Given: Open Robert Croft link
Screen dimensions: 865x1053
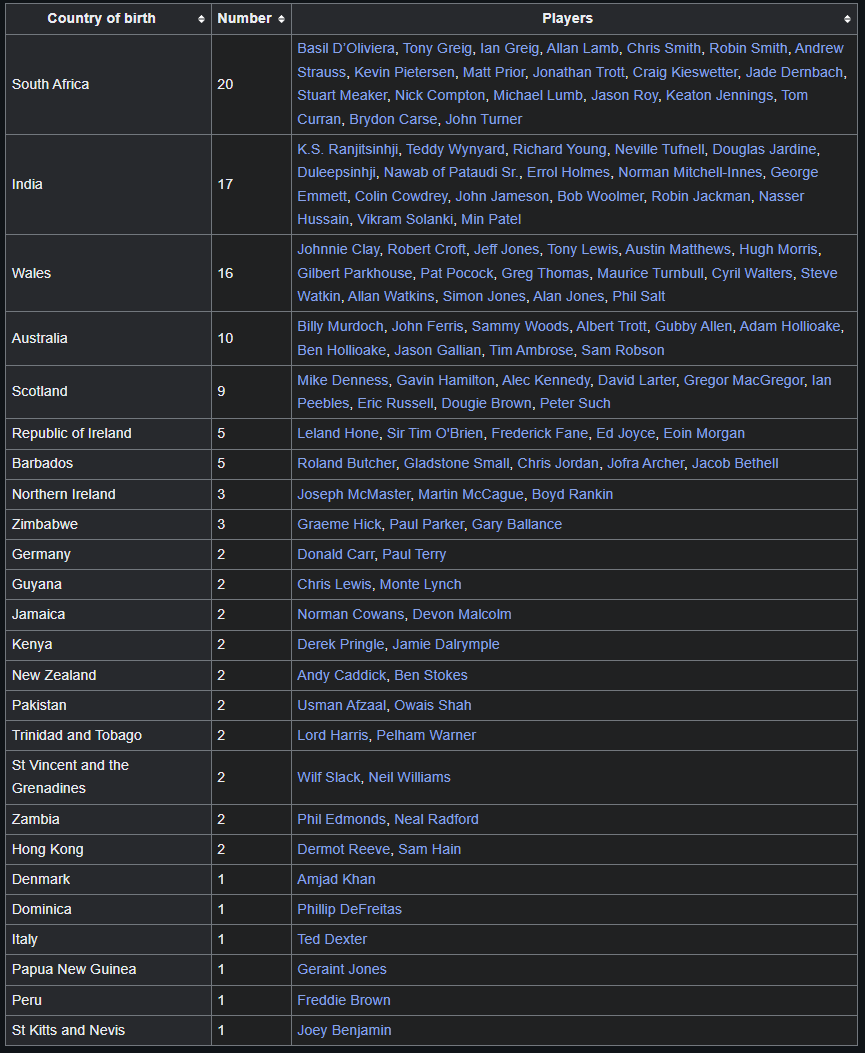Looking at the screenshot, I should coord(426,249).
